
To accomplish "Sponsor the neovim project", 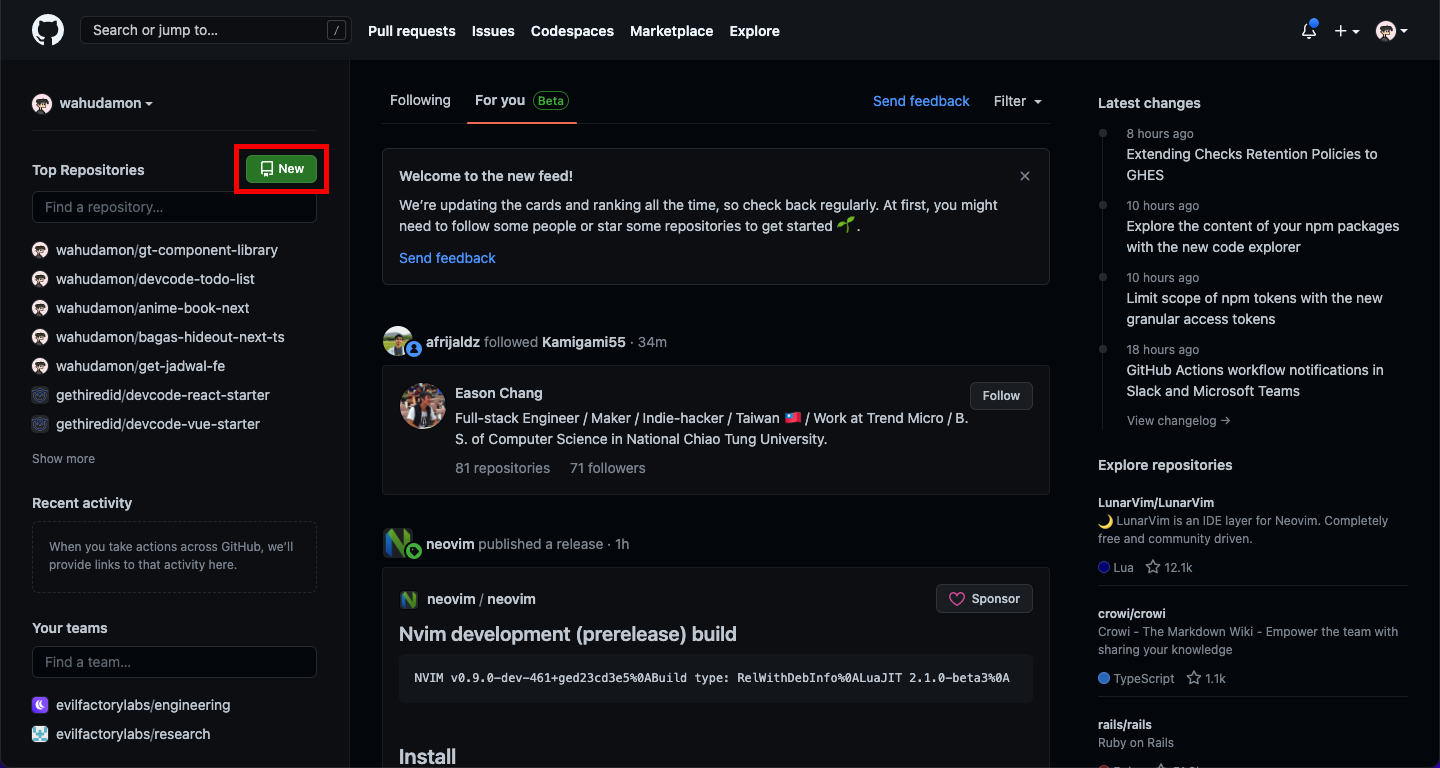I will (x=984, y=599).
